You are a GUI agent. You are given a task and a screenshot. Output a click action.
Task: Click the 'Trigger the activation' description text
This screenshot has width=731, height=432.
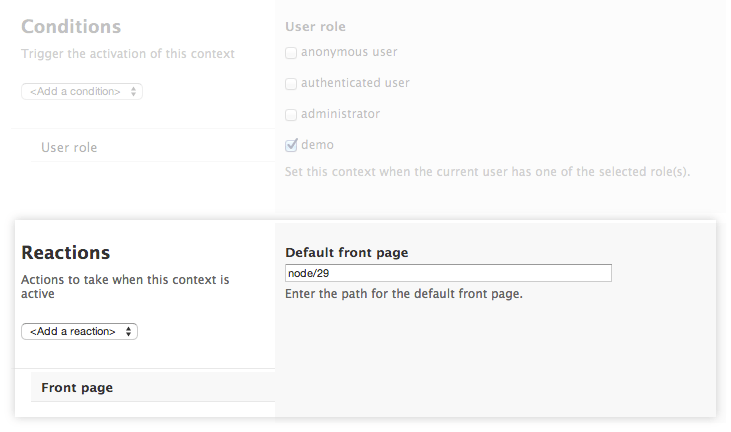click(128, 53)
